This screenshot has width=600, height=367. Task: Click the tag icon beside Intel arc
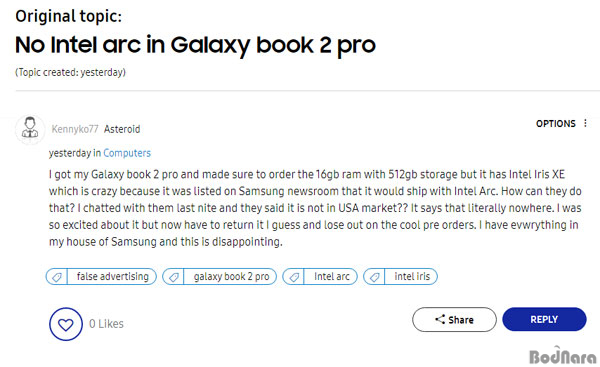[294, 277]
